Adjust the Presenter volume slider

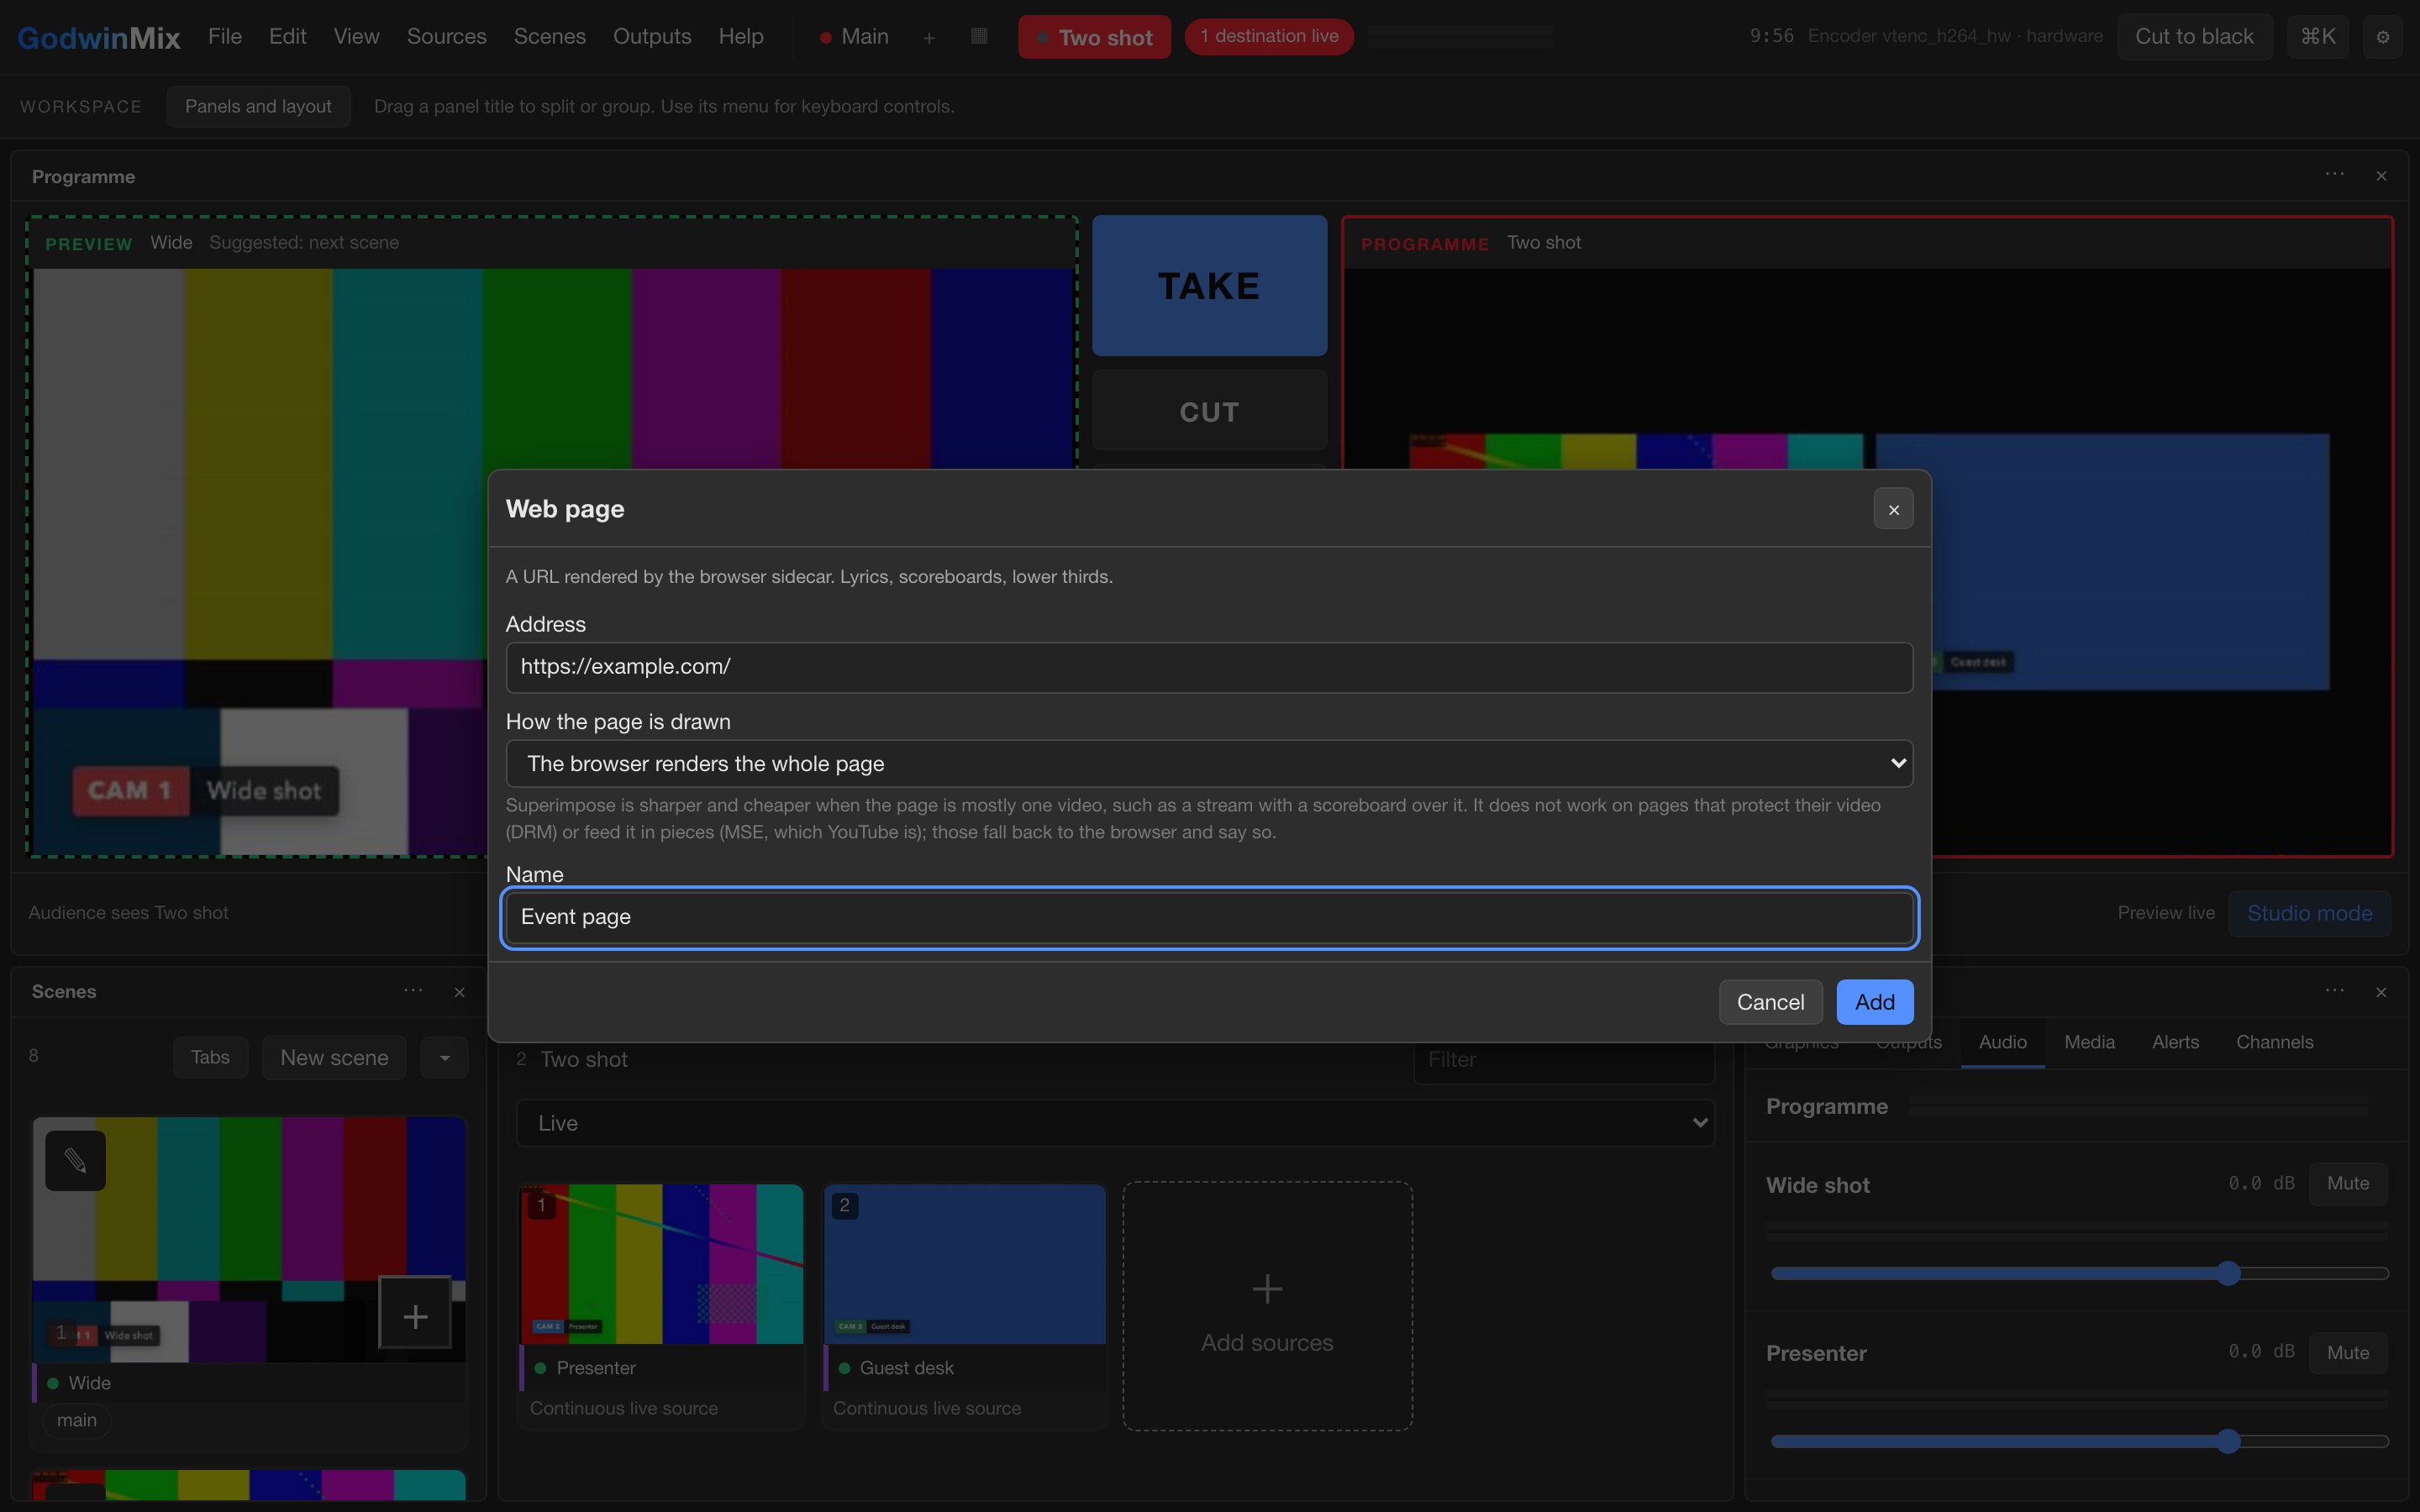[x=2079, y=1441]
